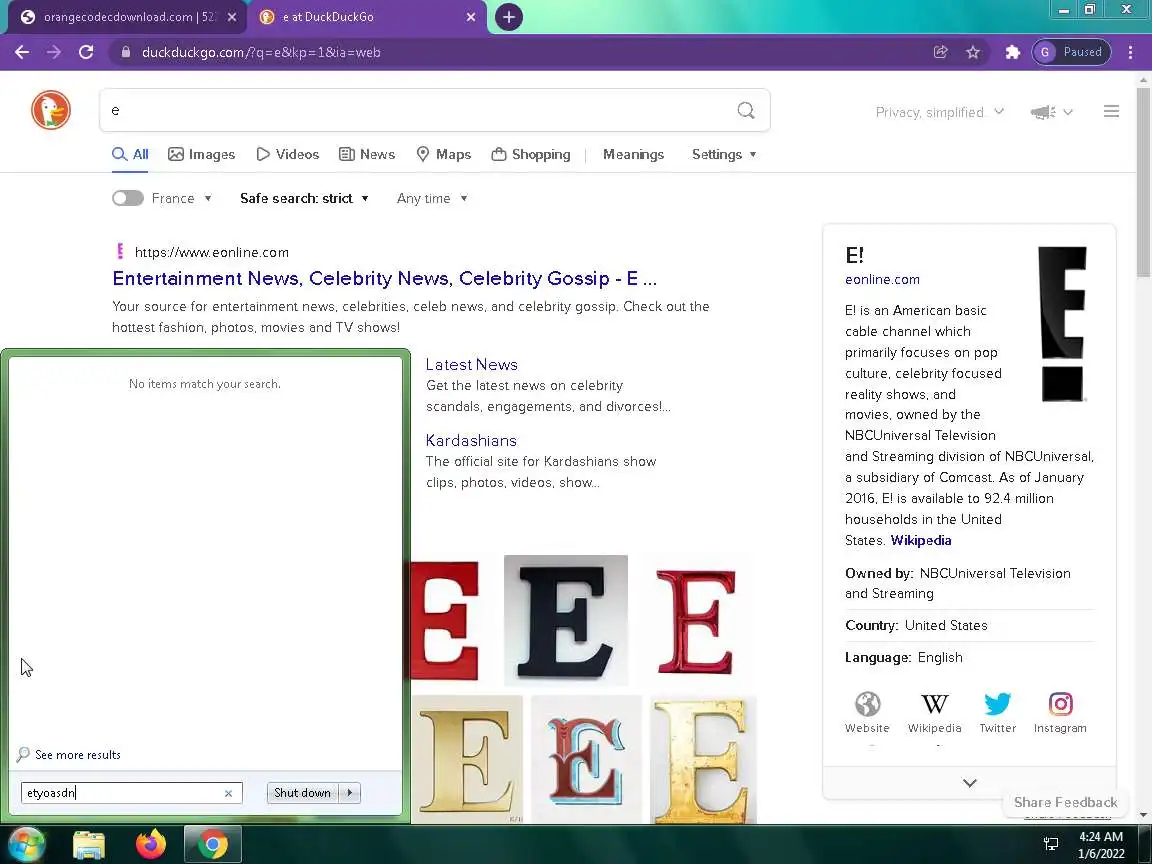
Task: Open the Instagram icon in the E! panel
Action: tap(1060, 712)
